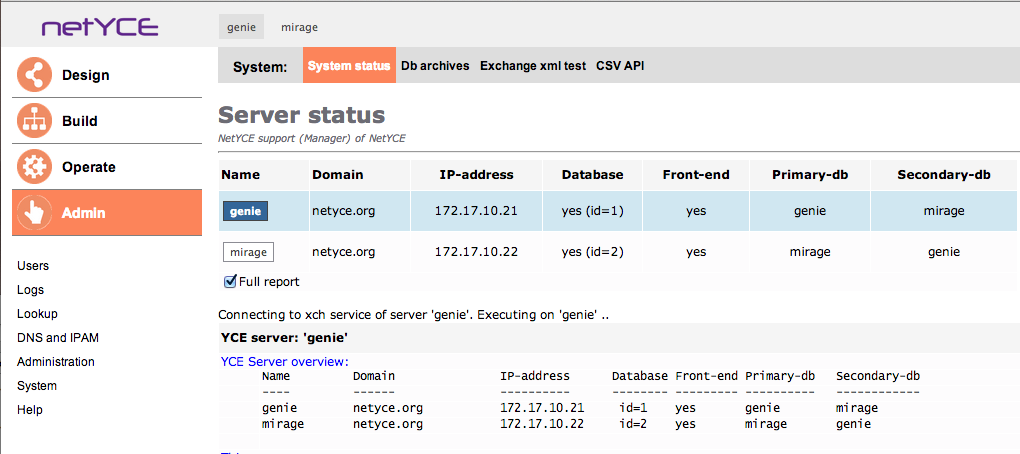Uncheck the Full report checkbox
Image resolution: width=1020 pixels, height=454 pixels.
(x=230, y=281)
